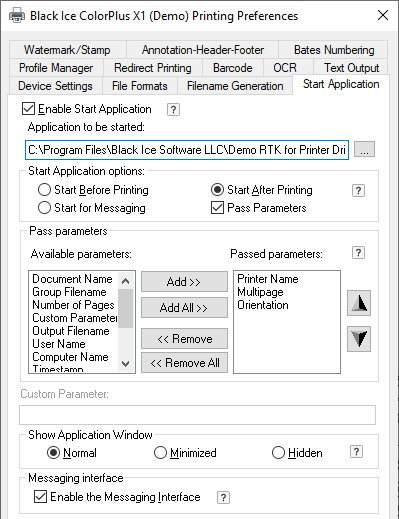Click the available parameters scroll up arrow
The image size is (399, 519).
click(125, 281)
